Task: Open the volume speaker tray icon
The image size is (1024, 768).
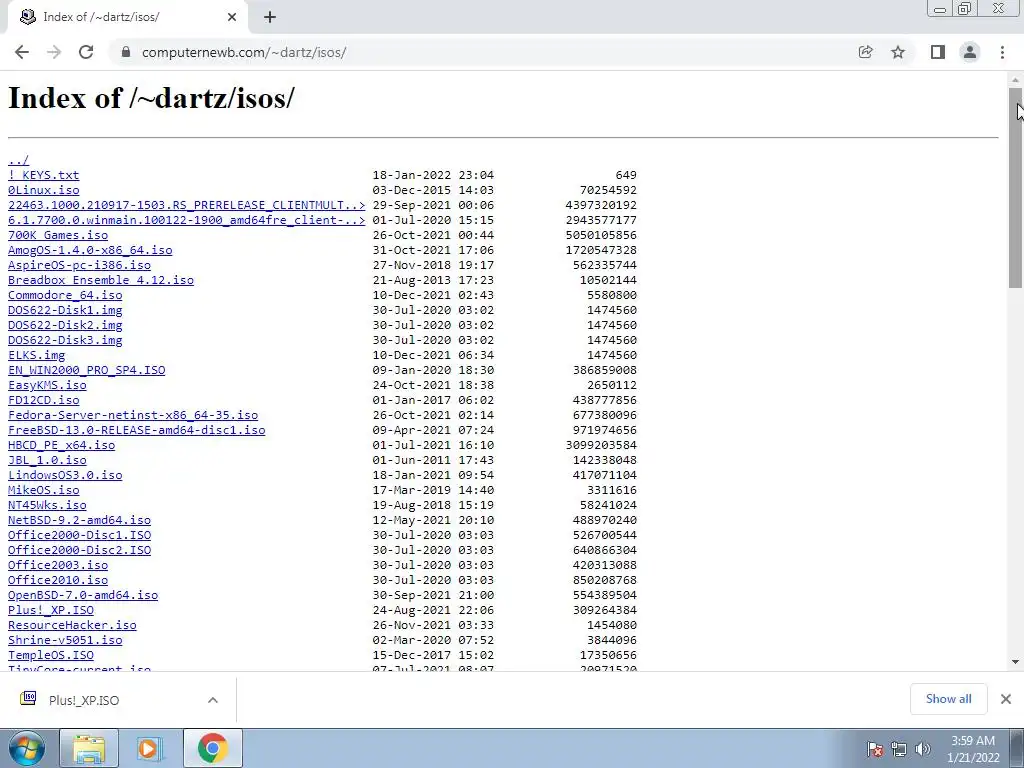Action: click(922, 748)
